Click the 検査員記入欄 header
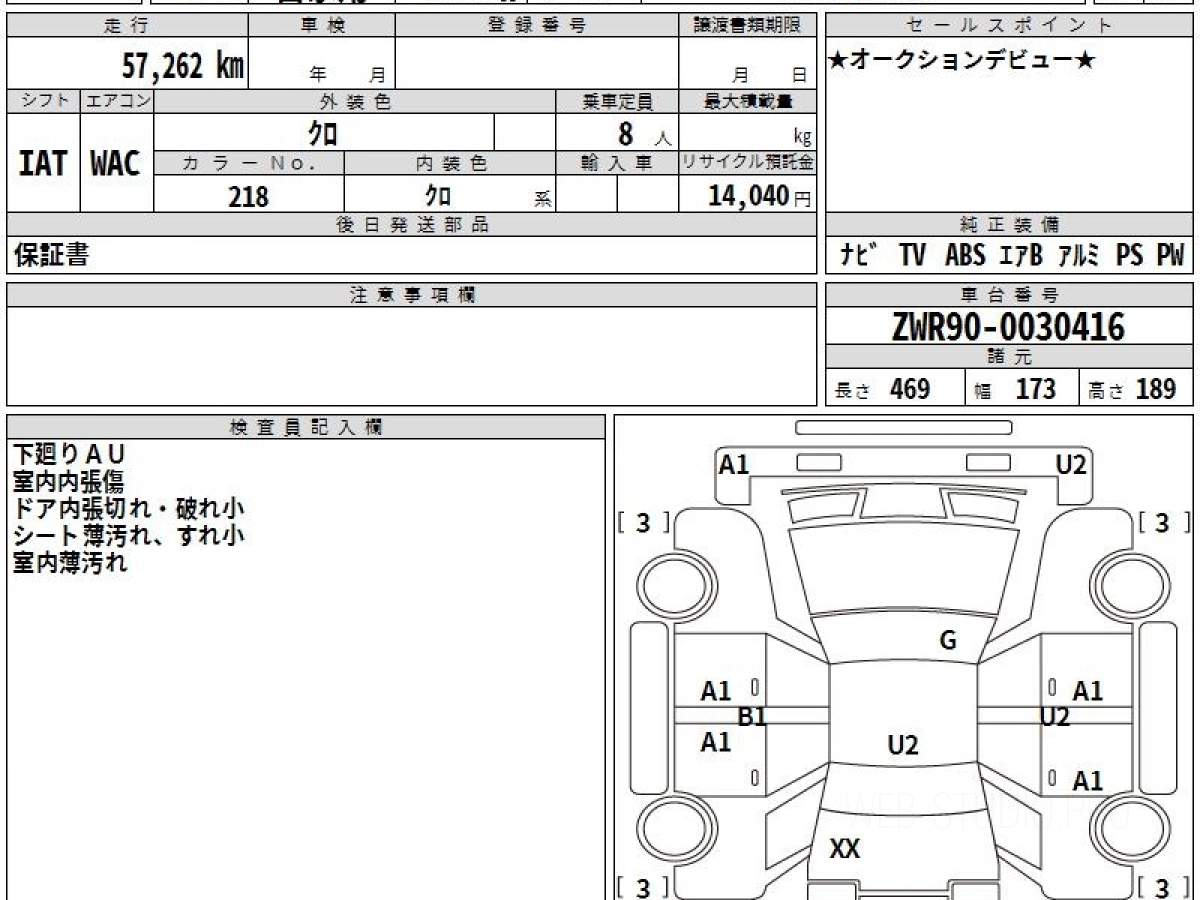1200x900 pixels. click(306, 427)
